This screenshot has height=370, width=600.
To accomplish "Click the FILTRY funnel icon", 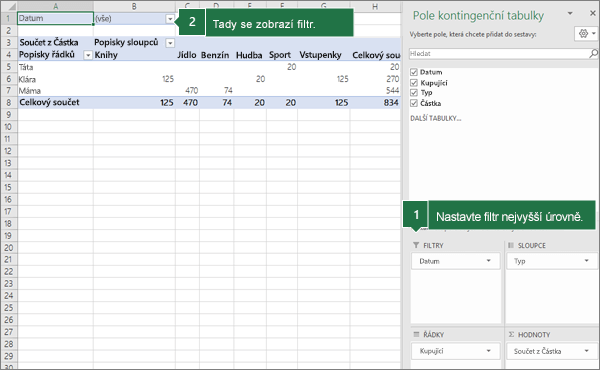I will pyautogui.click(x=416, y=245).
